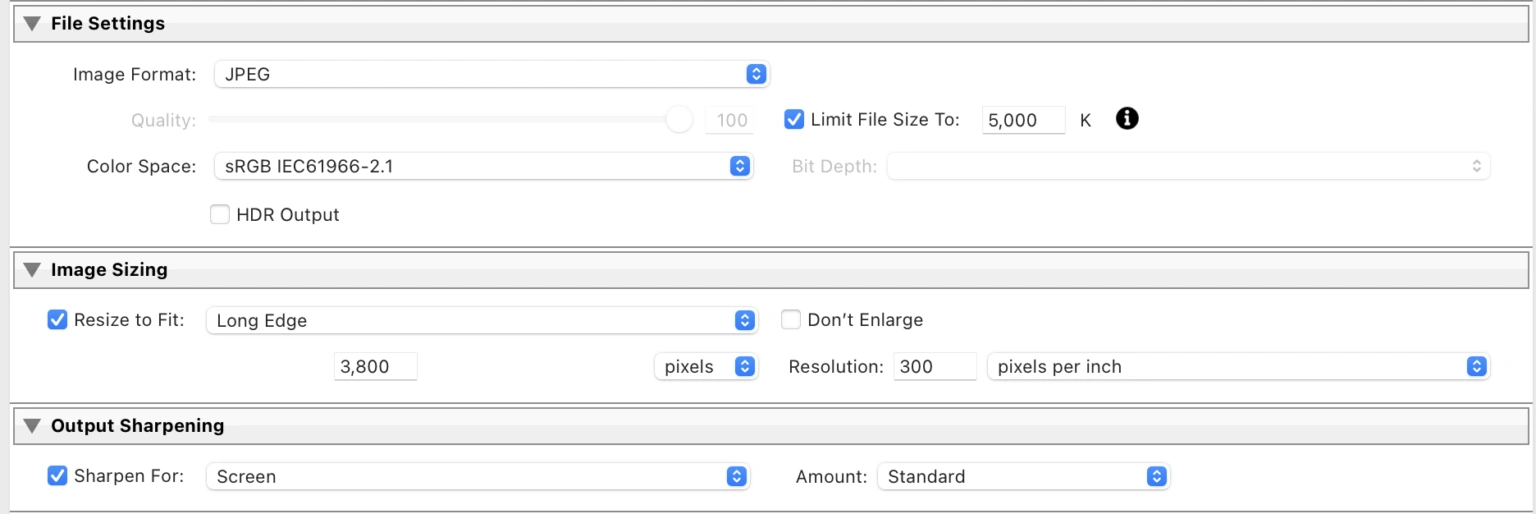Screen dimensions: 1536x514
Task: Click the file size info icon
Action: [1127, 119]
